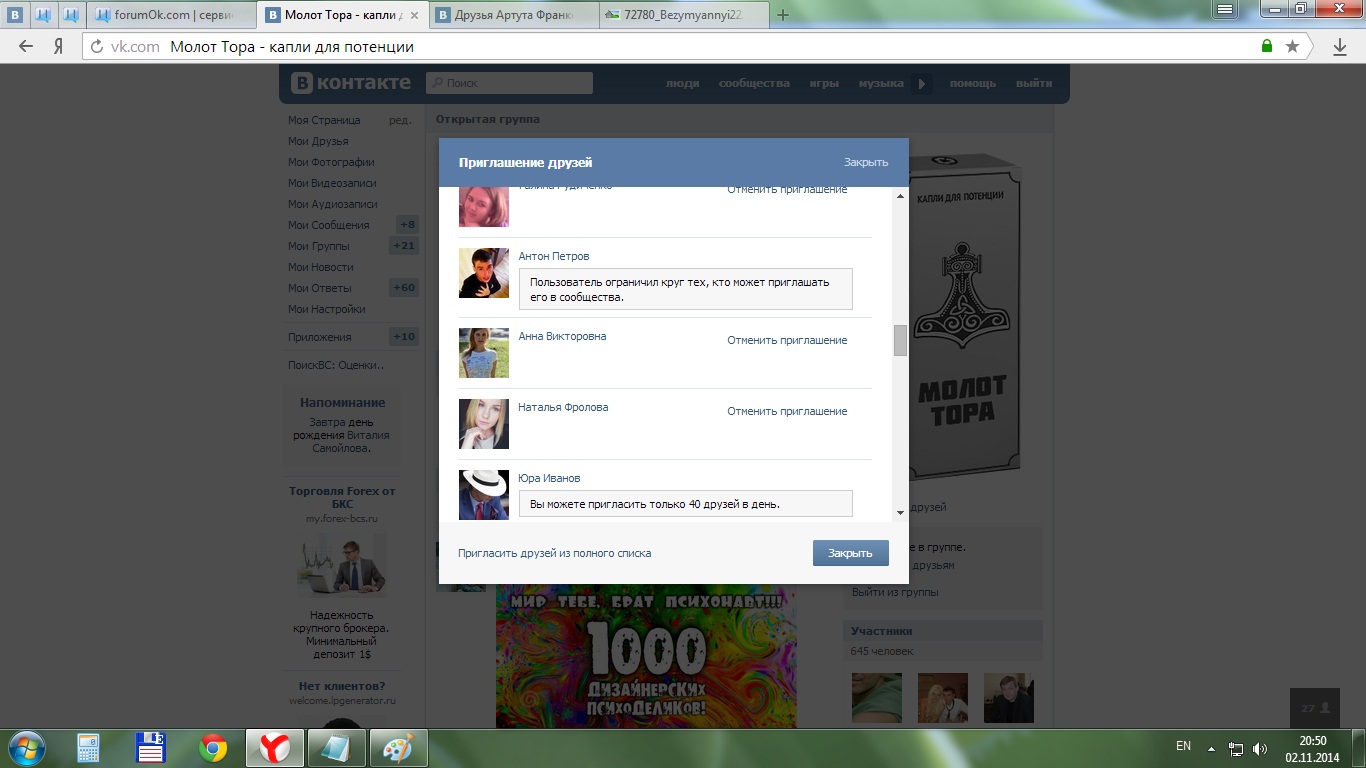Click Антон Петров's avatar photo

pos(484,273)
